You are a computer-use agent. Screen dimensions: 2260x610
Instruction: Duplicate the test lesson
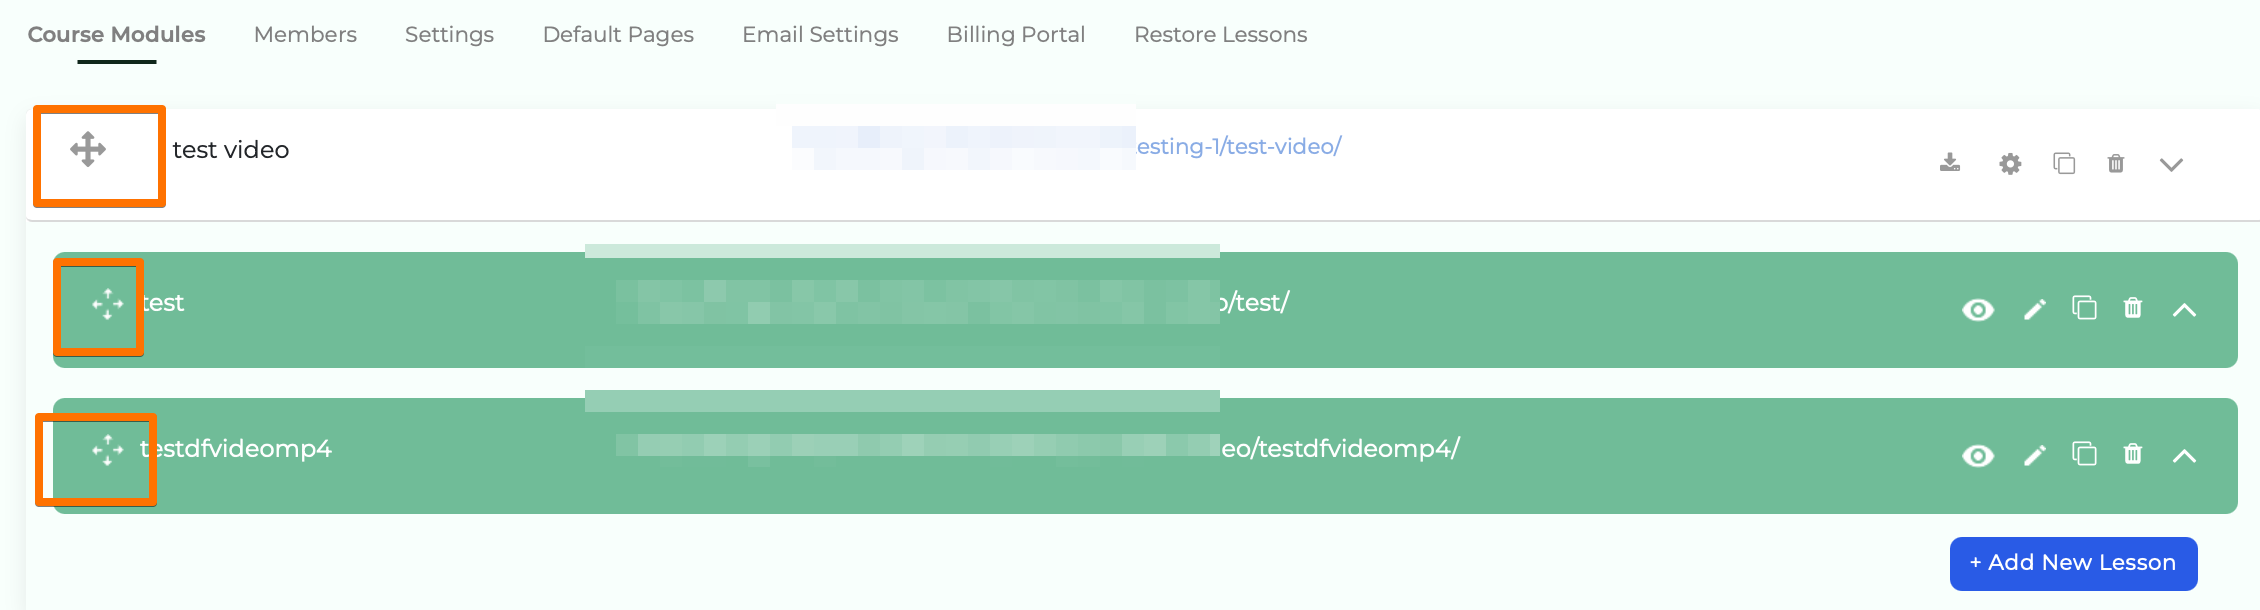[2084, 308]
